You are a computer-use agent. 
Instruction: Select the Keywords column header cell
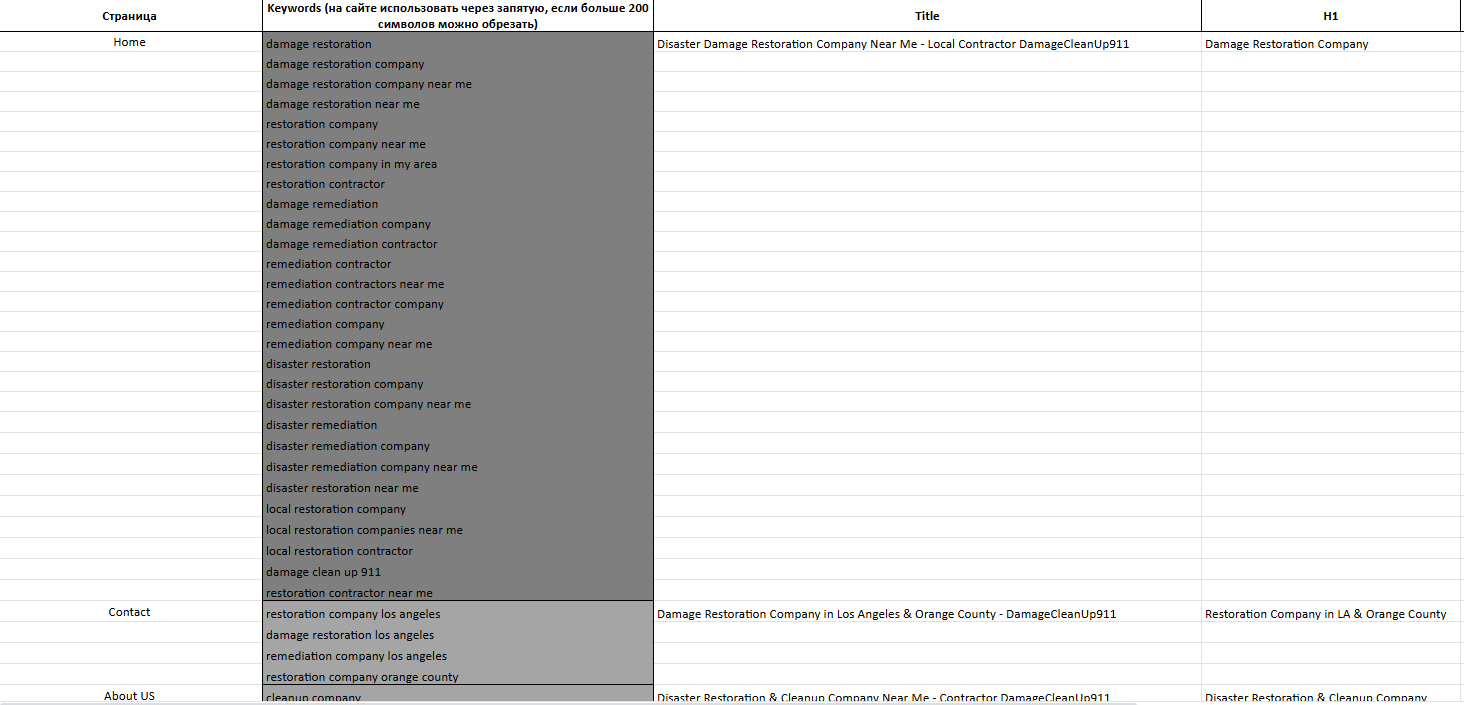click(x=458, y=16)
